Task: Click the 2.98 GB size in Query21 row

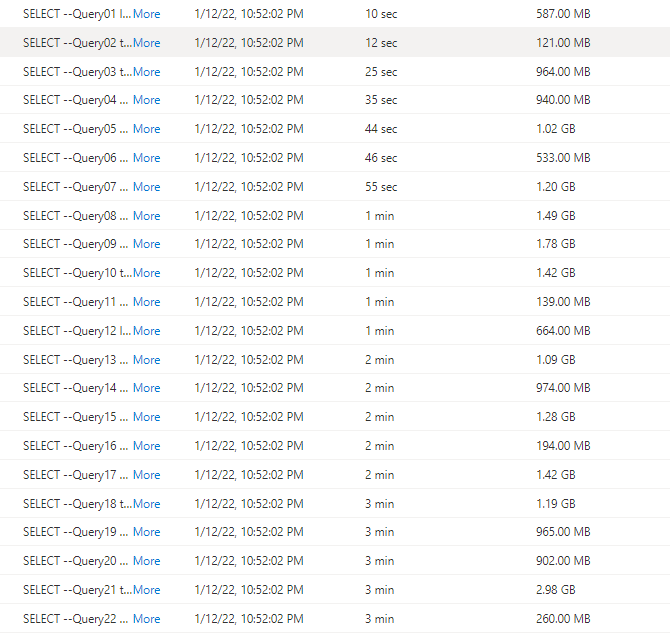Action: (555, 590)
